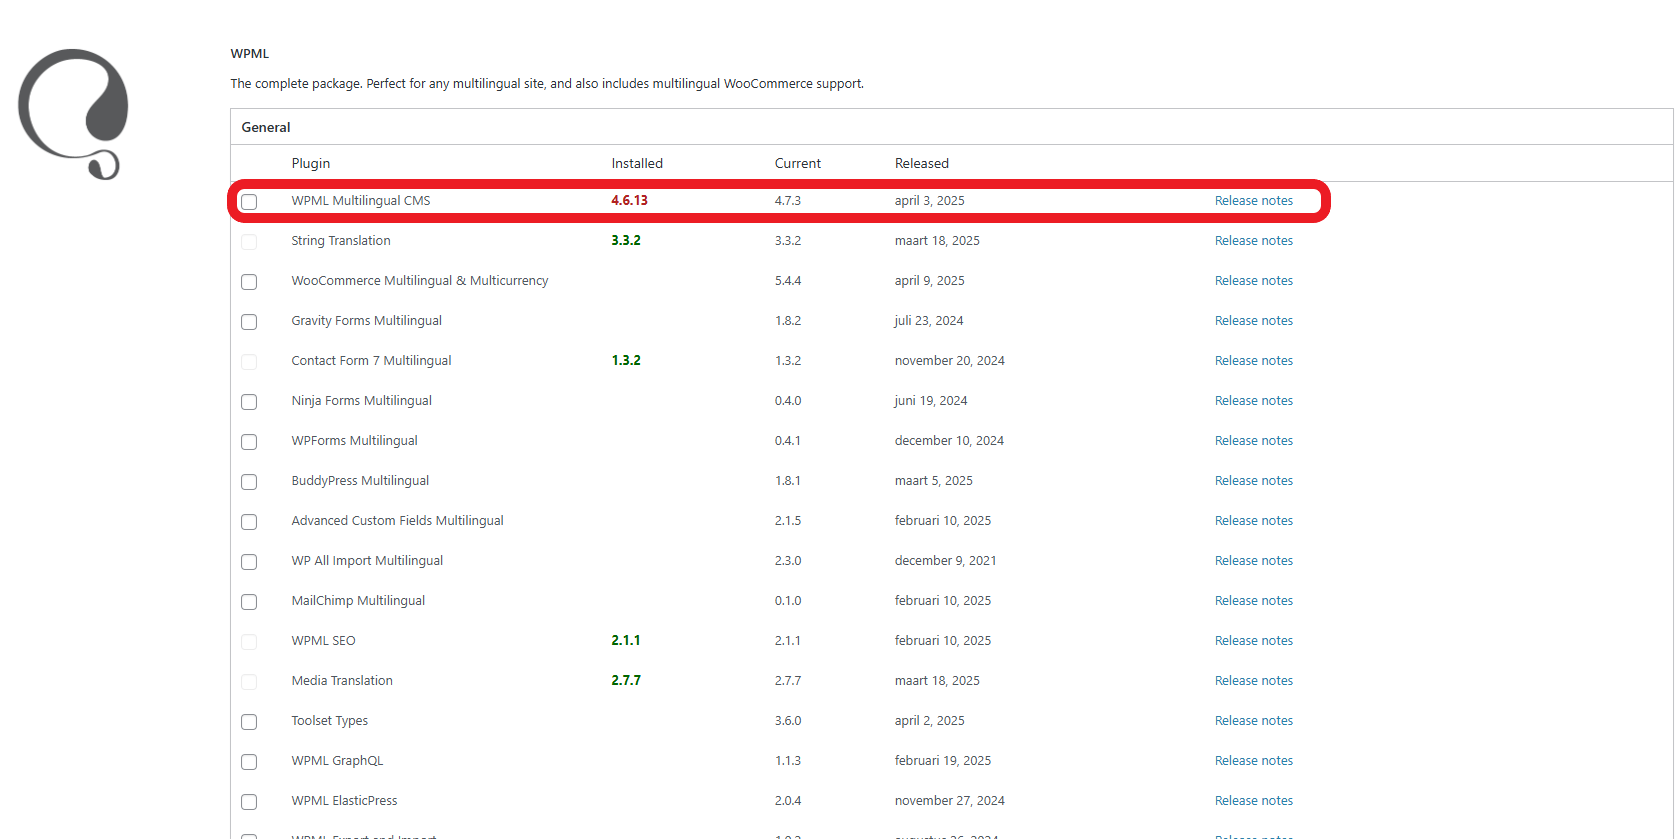Click the String Translation plugin name
Screen dimensions: 1677x839
point(341,241)
